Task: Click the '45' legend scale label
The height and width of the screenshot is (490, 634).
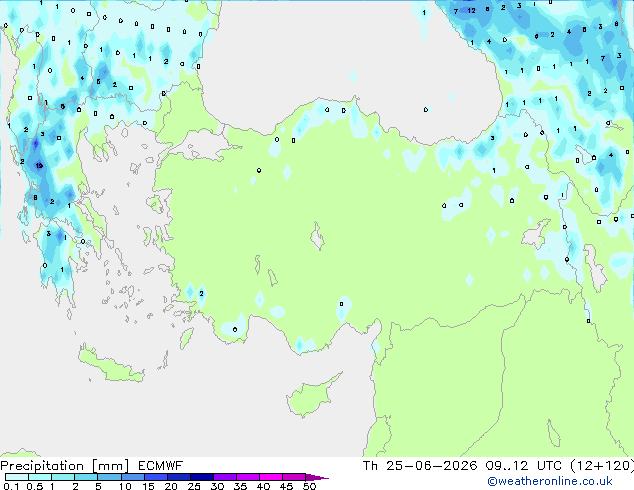Action: (286, 486)
